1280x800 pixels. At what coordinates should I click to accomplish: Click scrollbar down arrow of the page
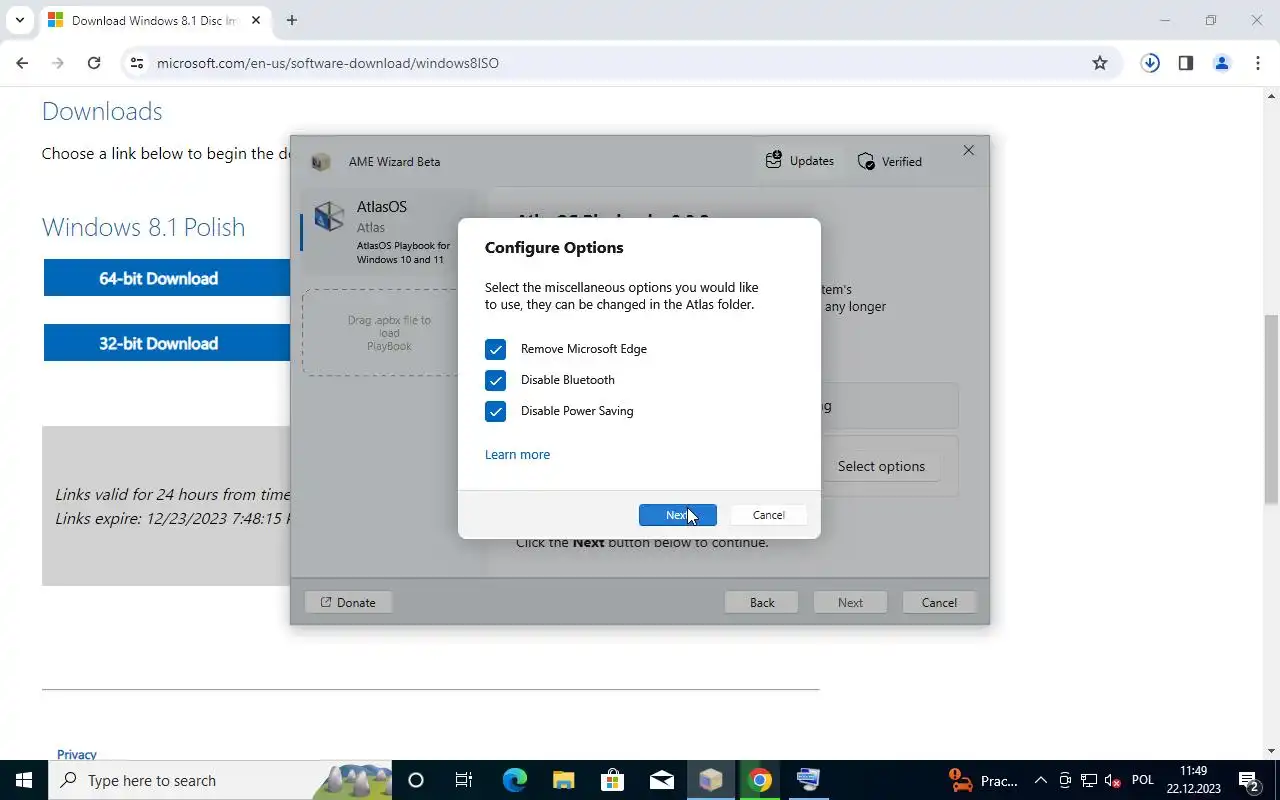(x=1272, y=751)
